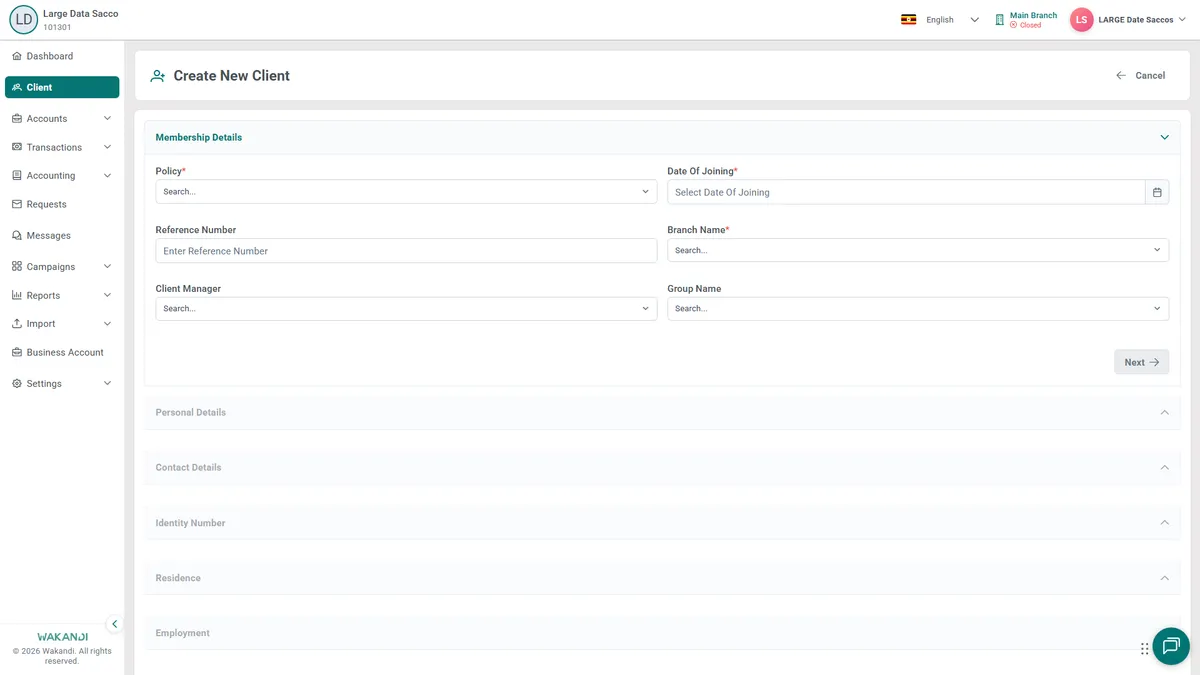This screenshot has width=1200, height=675.
Task: Click the Settings gear icon
Action: [17, 383]
